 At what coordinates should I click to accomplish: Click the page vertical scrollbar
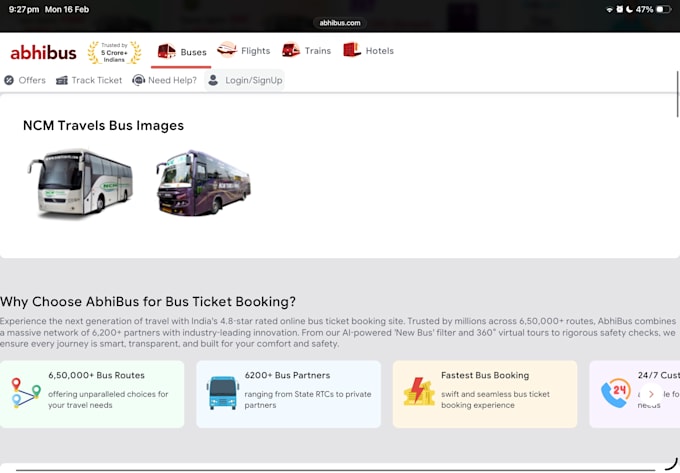tap(677, 94)
